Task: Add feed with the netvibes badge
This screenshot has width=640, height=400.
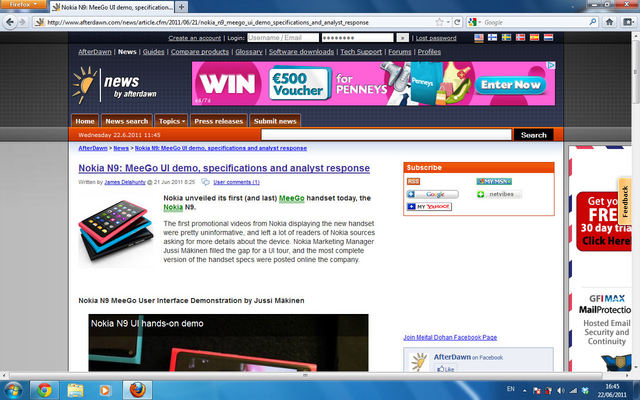Action: tap(499, 194)
